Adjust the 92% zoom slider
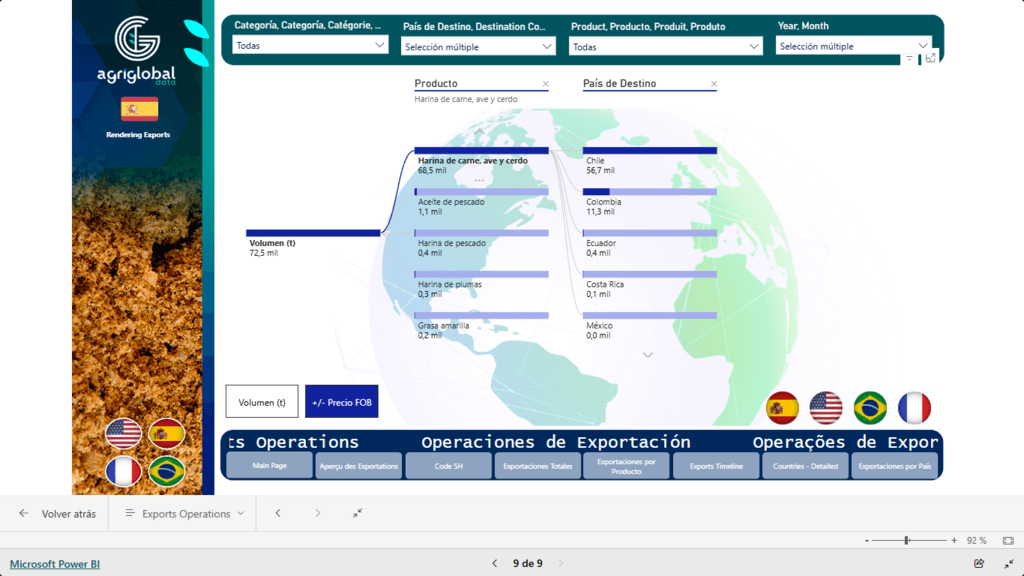Screen dimensions: 1024x576 pos(905,541)
